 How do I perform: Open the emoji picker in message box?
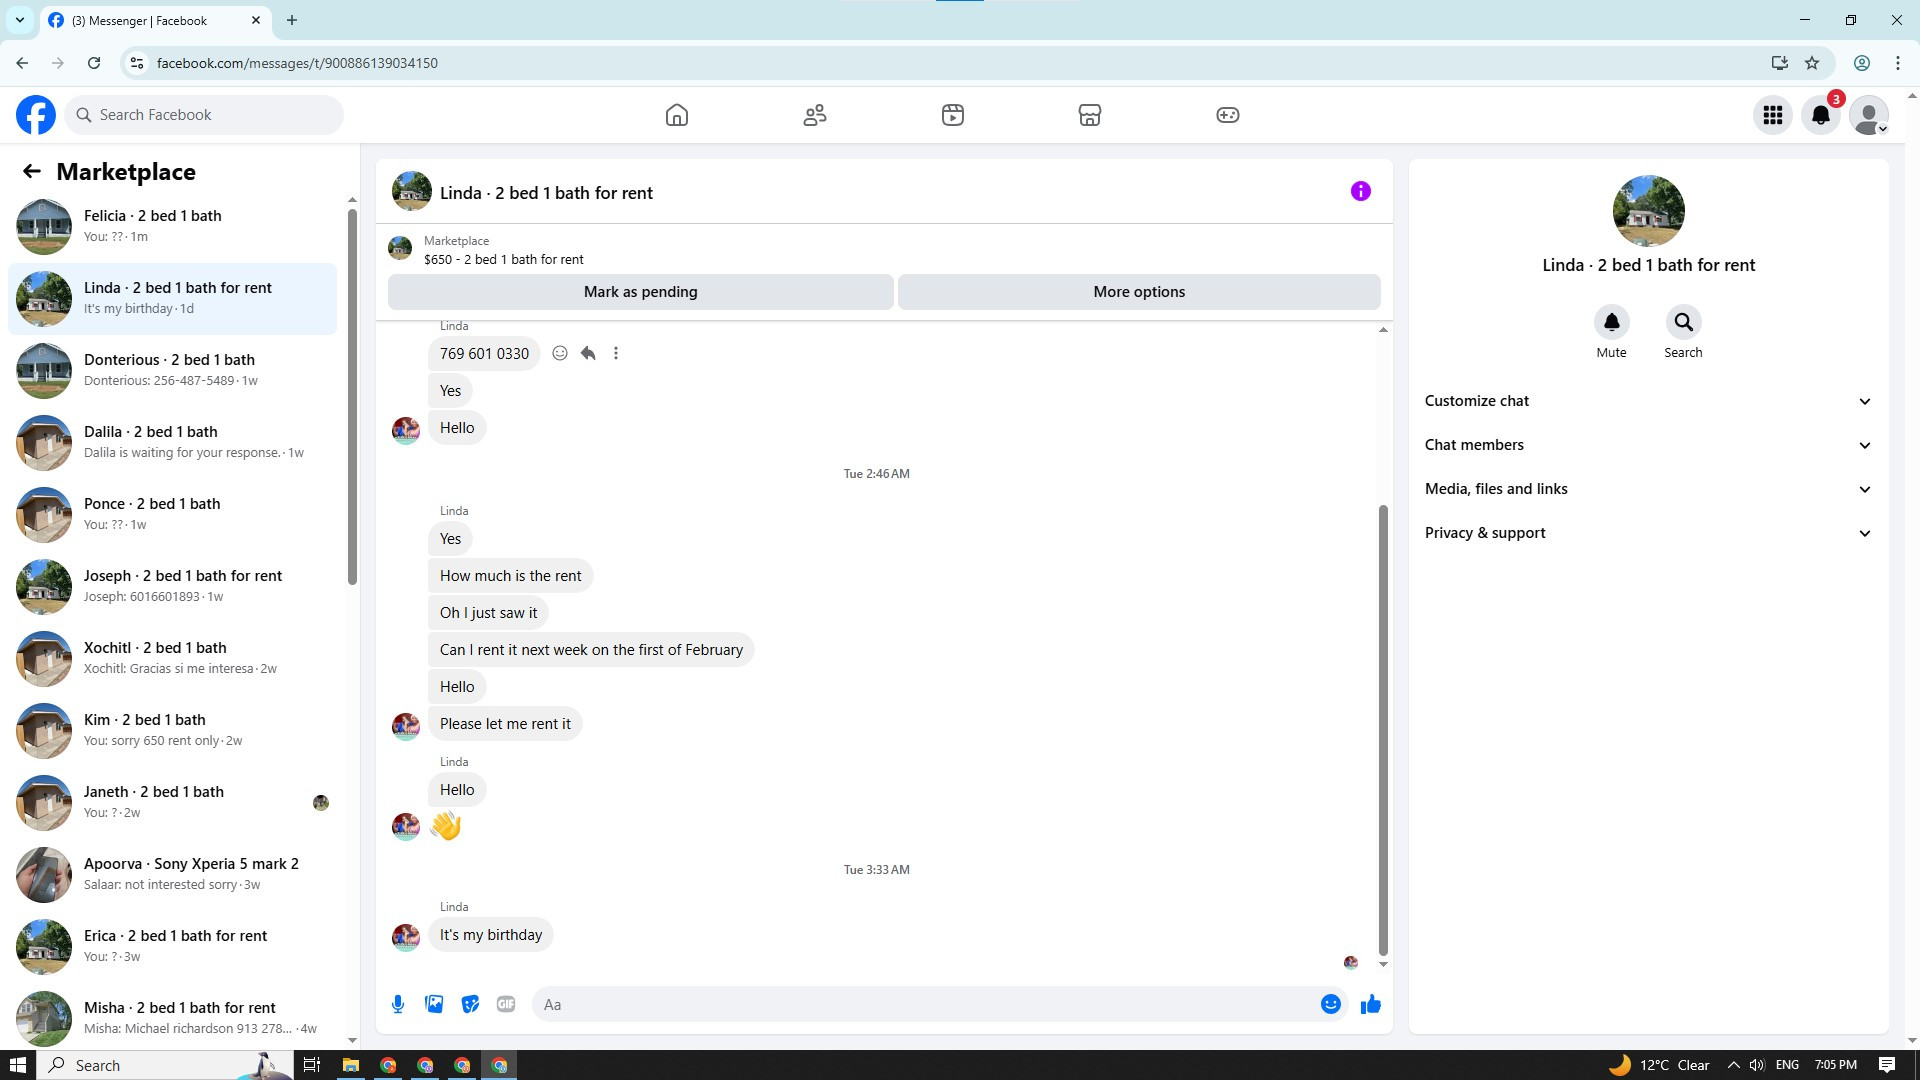tap(1330, 1004)
